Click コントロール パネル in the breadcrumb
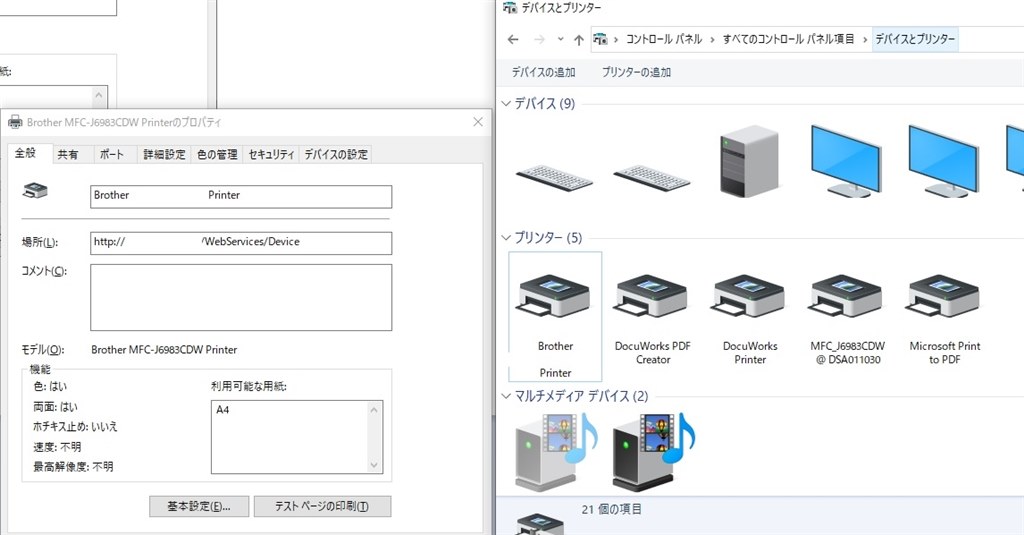 click(x=664, y=39)
